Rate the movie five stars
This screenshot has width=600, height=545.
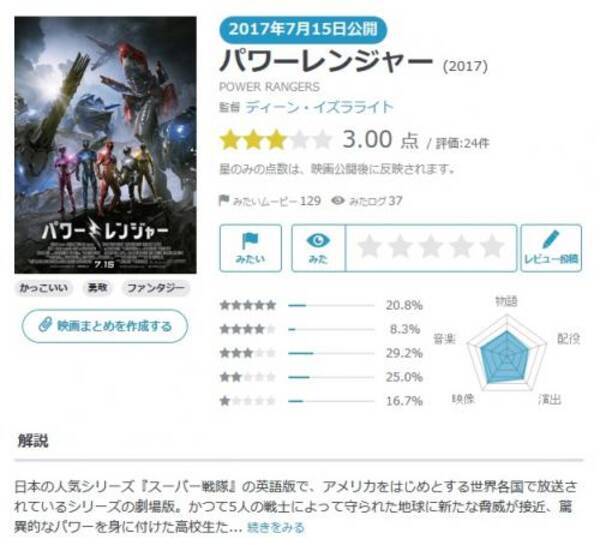coord(492,247)
